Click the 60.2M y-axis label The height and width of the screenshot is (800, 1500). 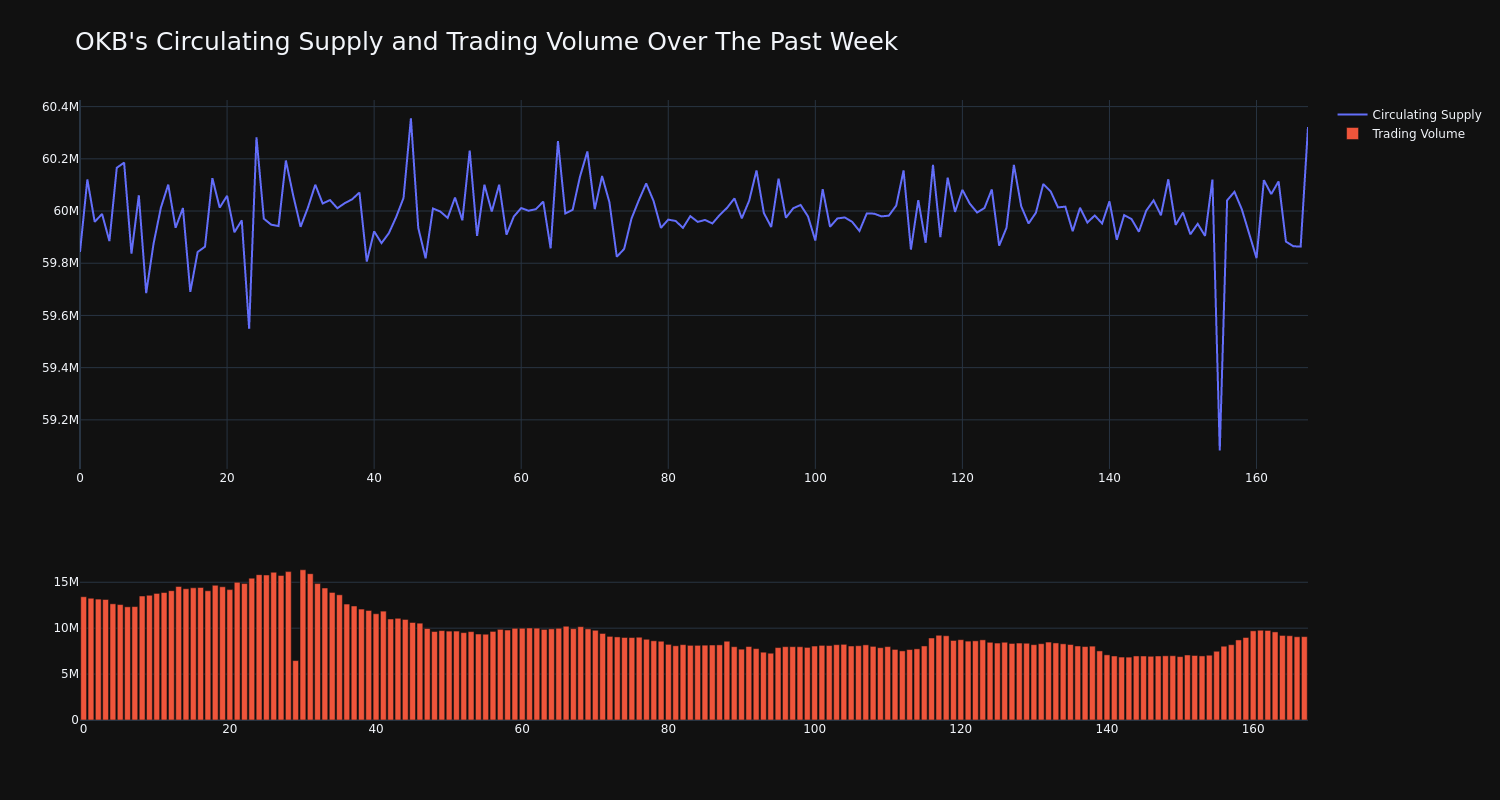[60, 159]
